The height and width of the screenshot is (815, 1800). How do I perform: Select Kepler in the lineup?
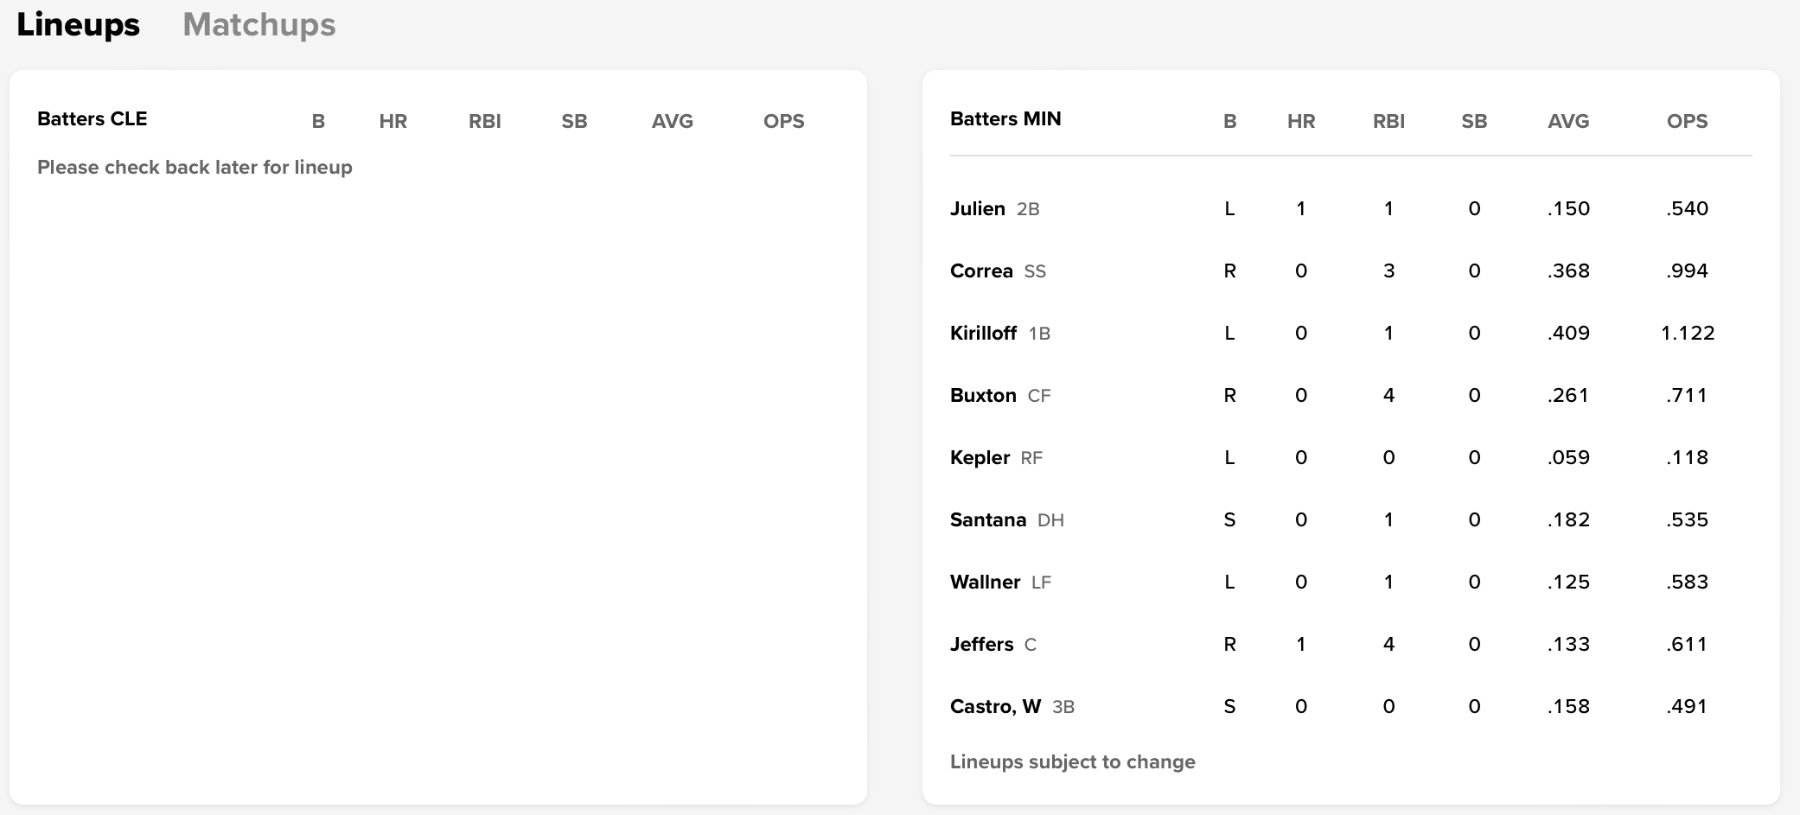pyautogui.click(x=980, y=457)
